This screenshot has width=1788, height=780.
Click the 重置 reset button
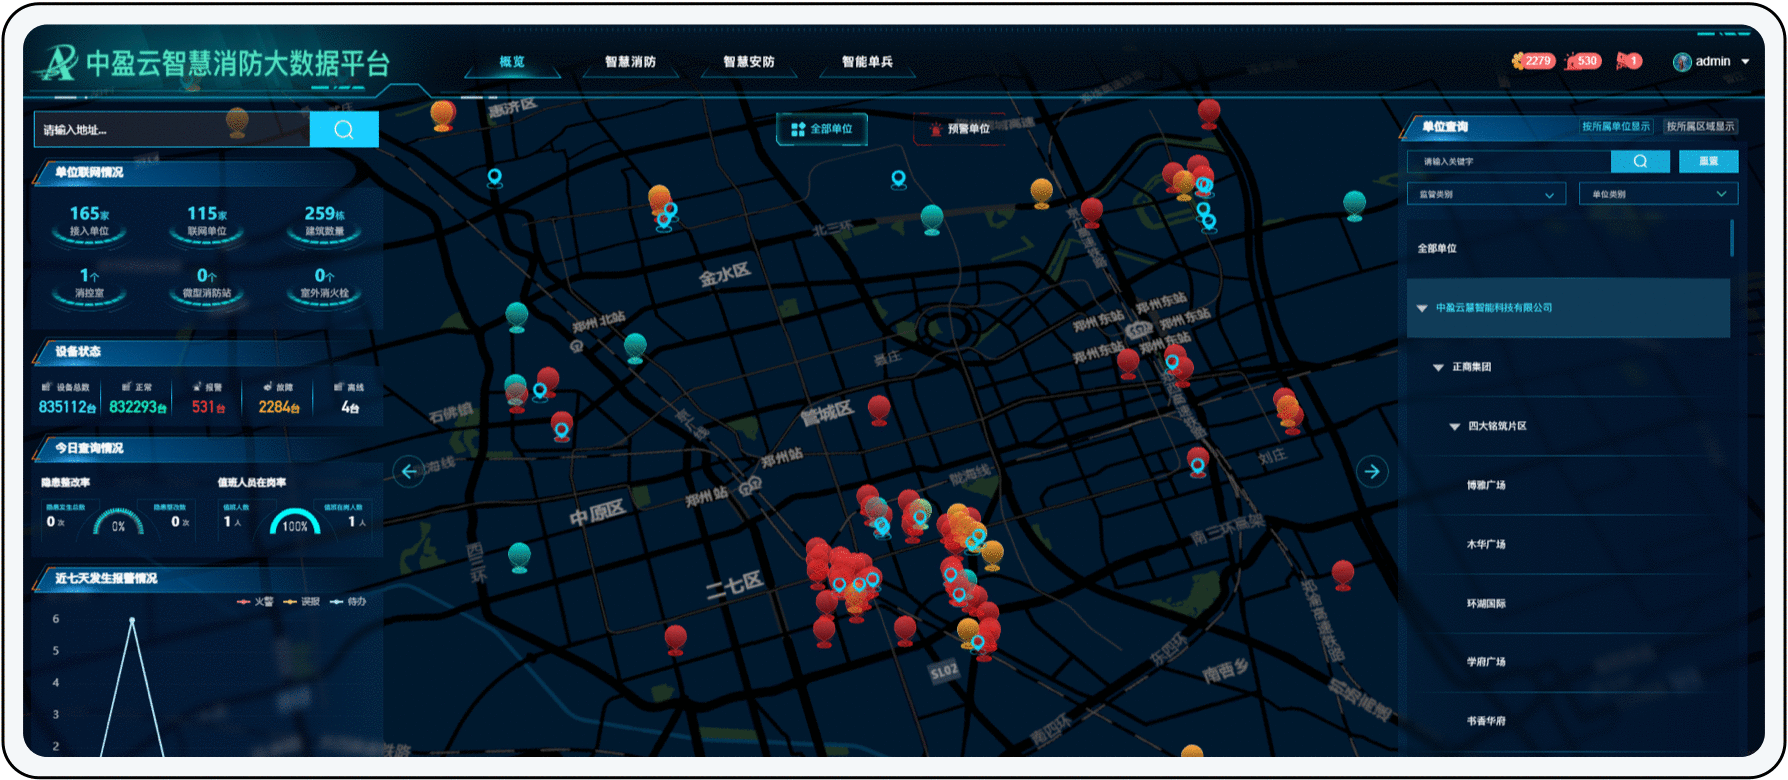[1708, 161]
